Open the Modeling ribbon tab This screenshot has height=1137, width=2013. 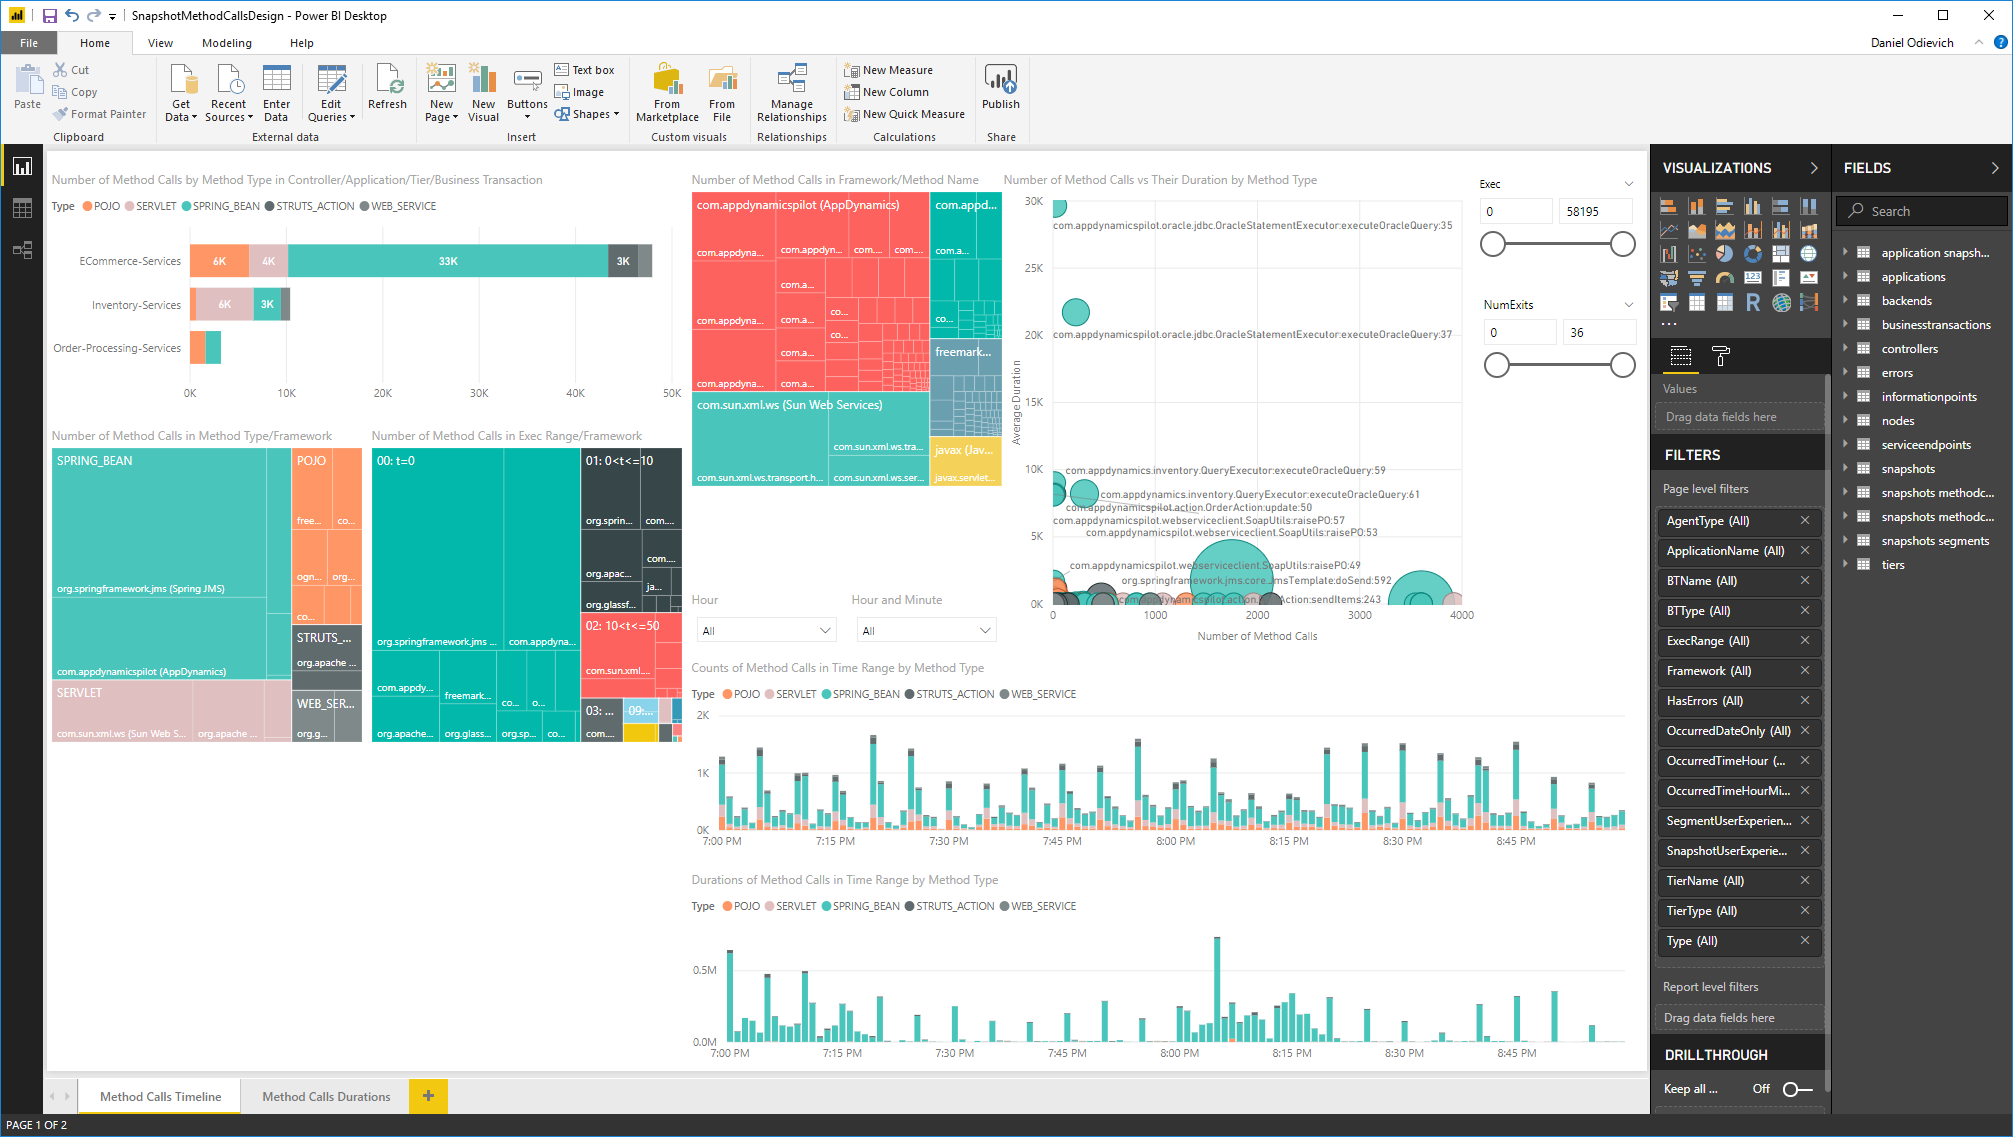227,43
